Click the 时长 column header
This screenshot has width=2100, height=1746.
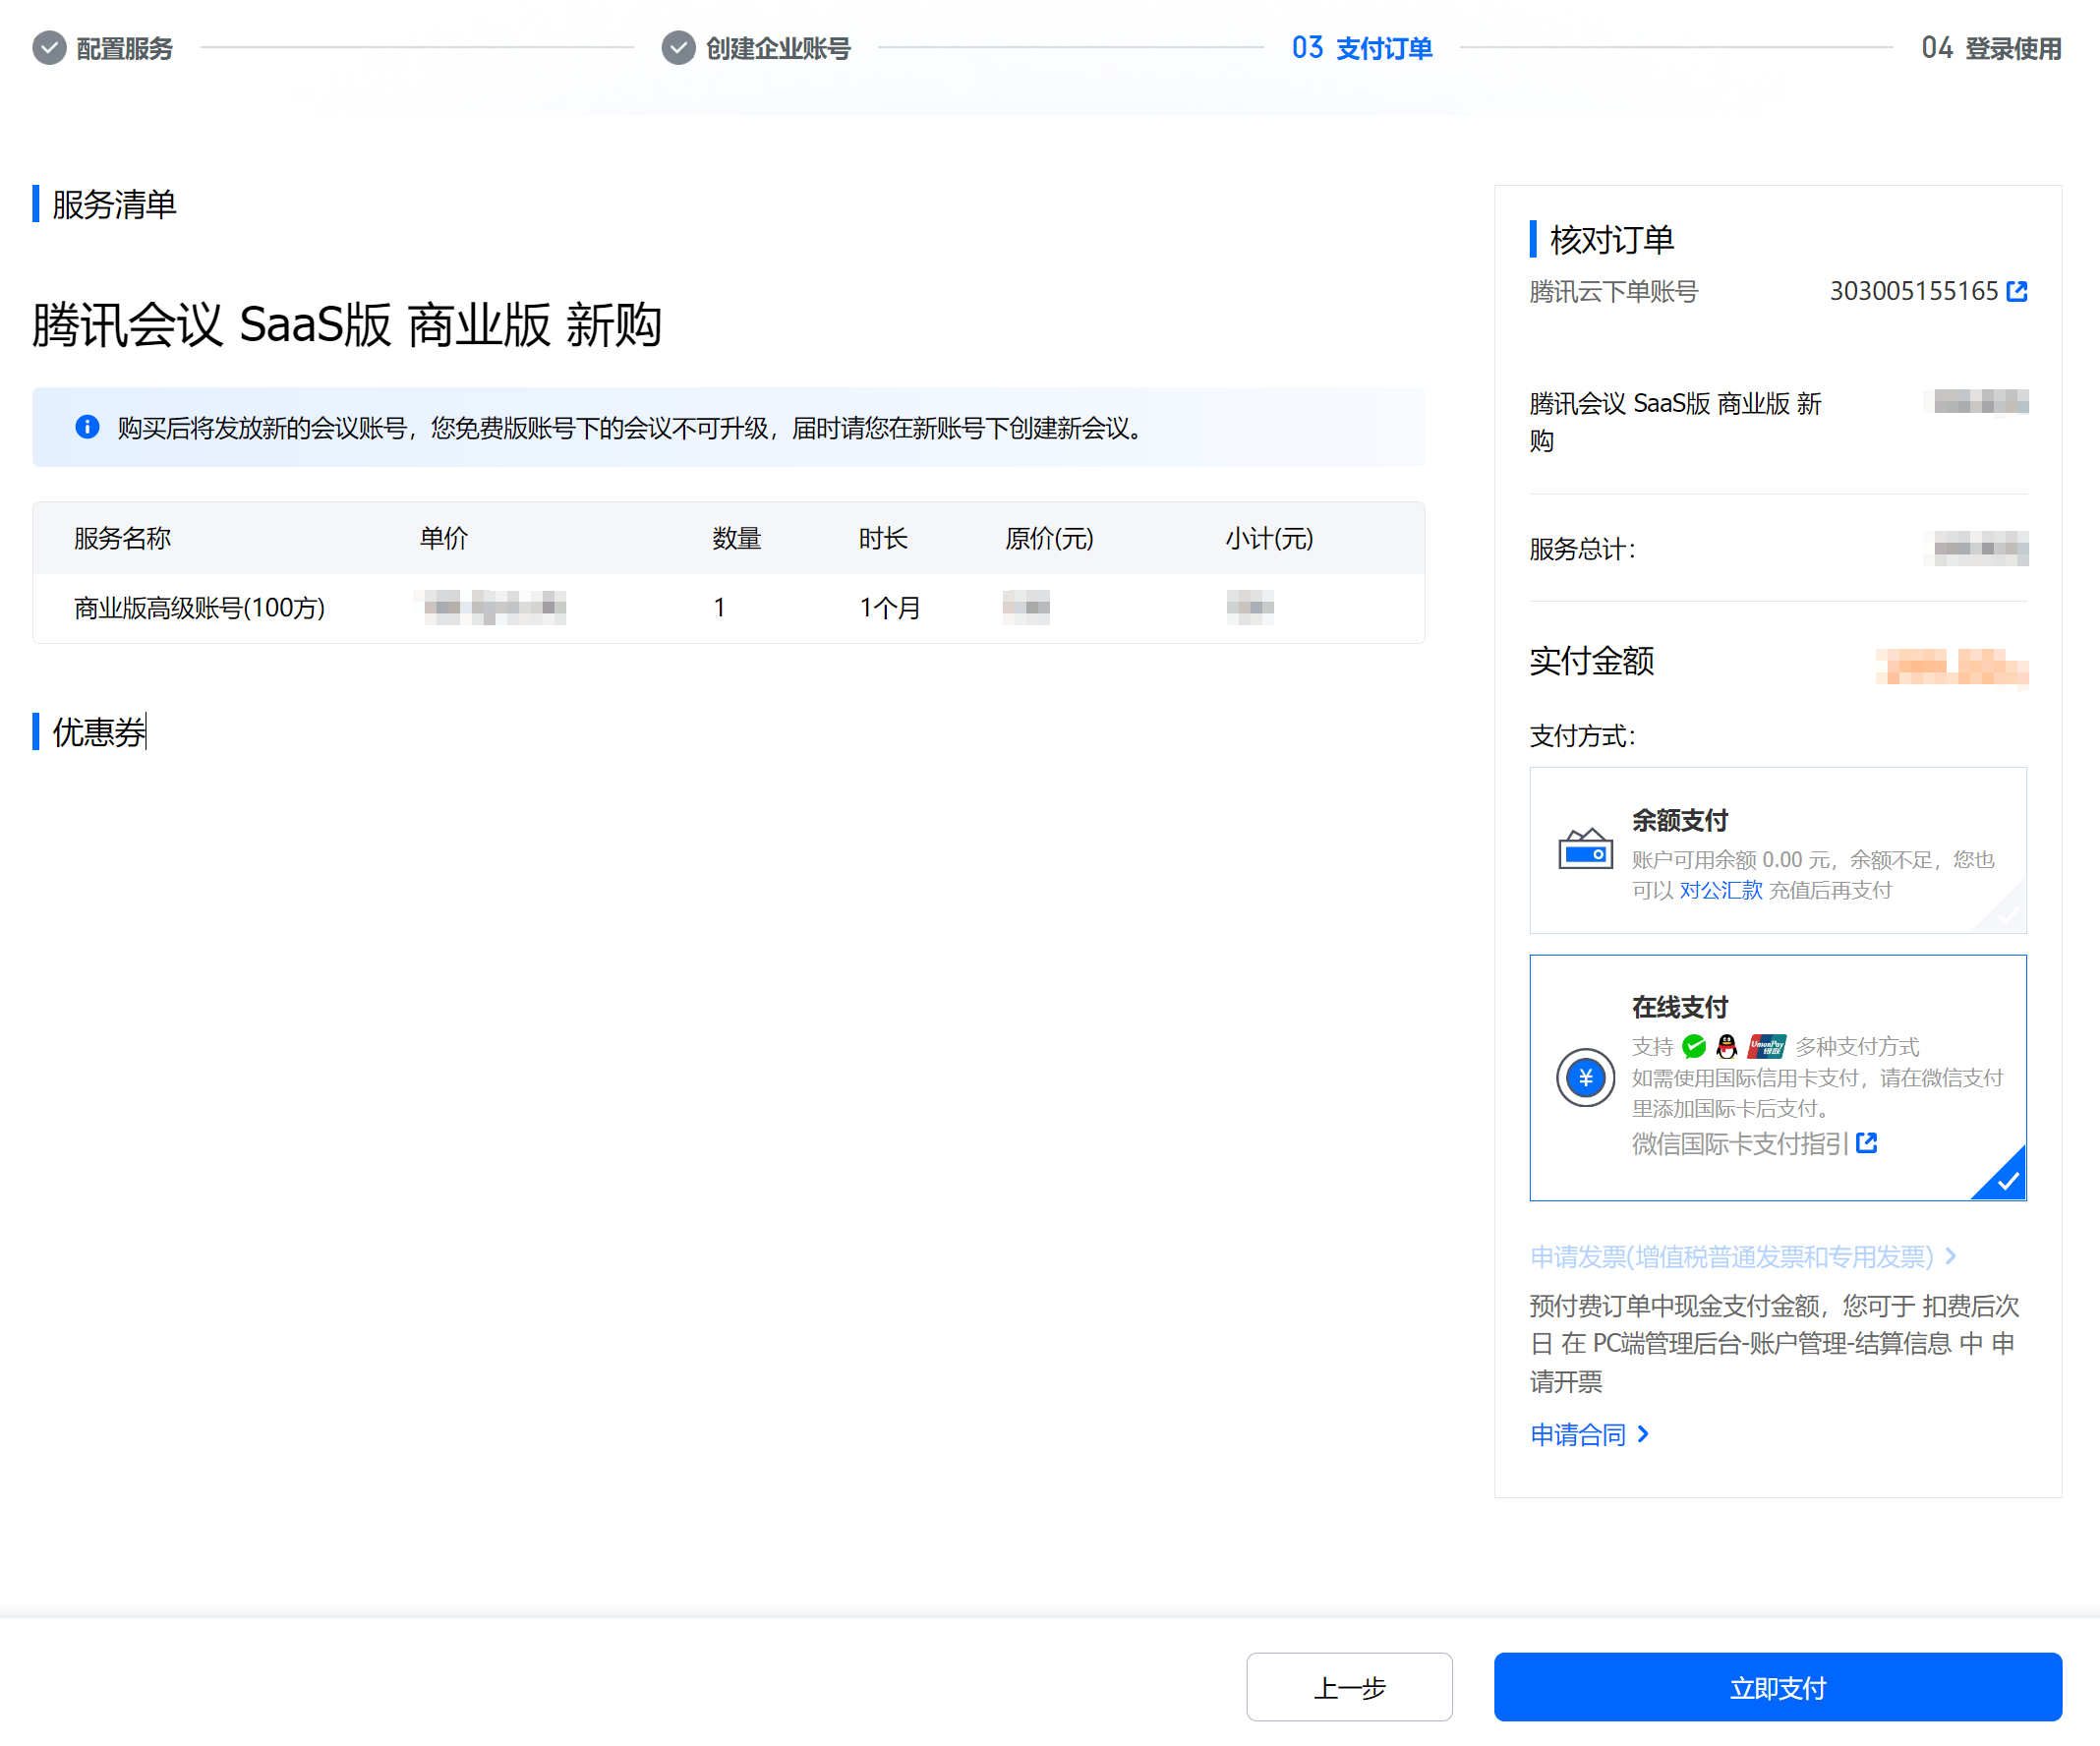tap(883, 538)
